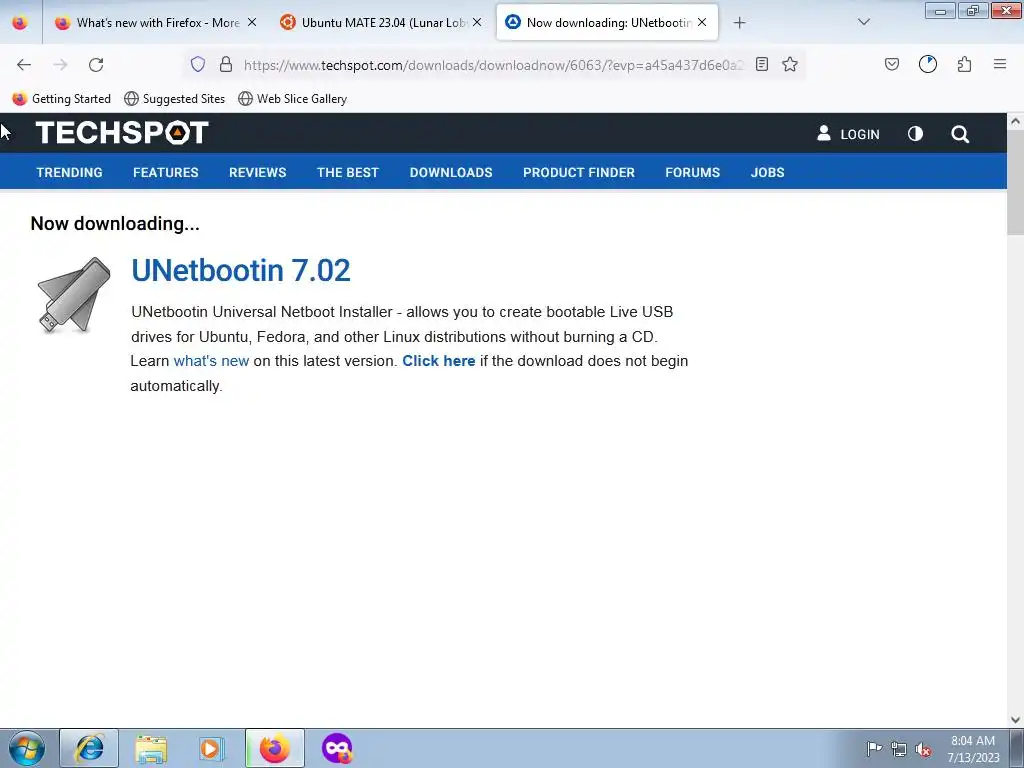Reload the current page
The width and height of the screenshot is (1024, 768).
coord(96,65)
